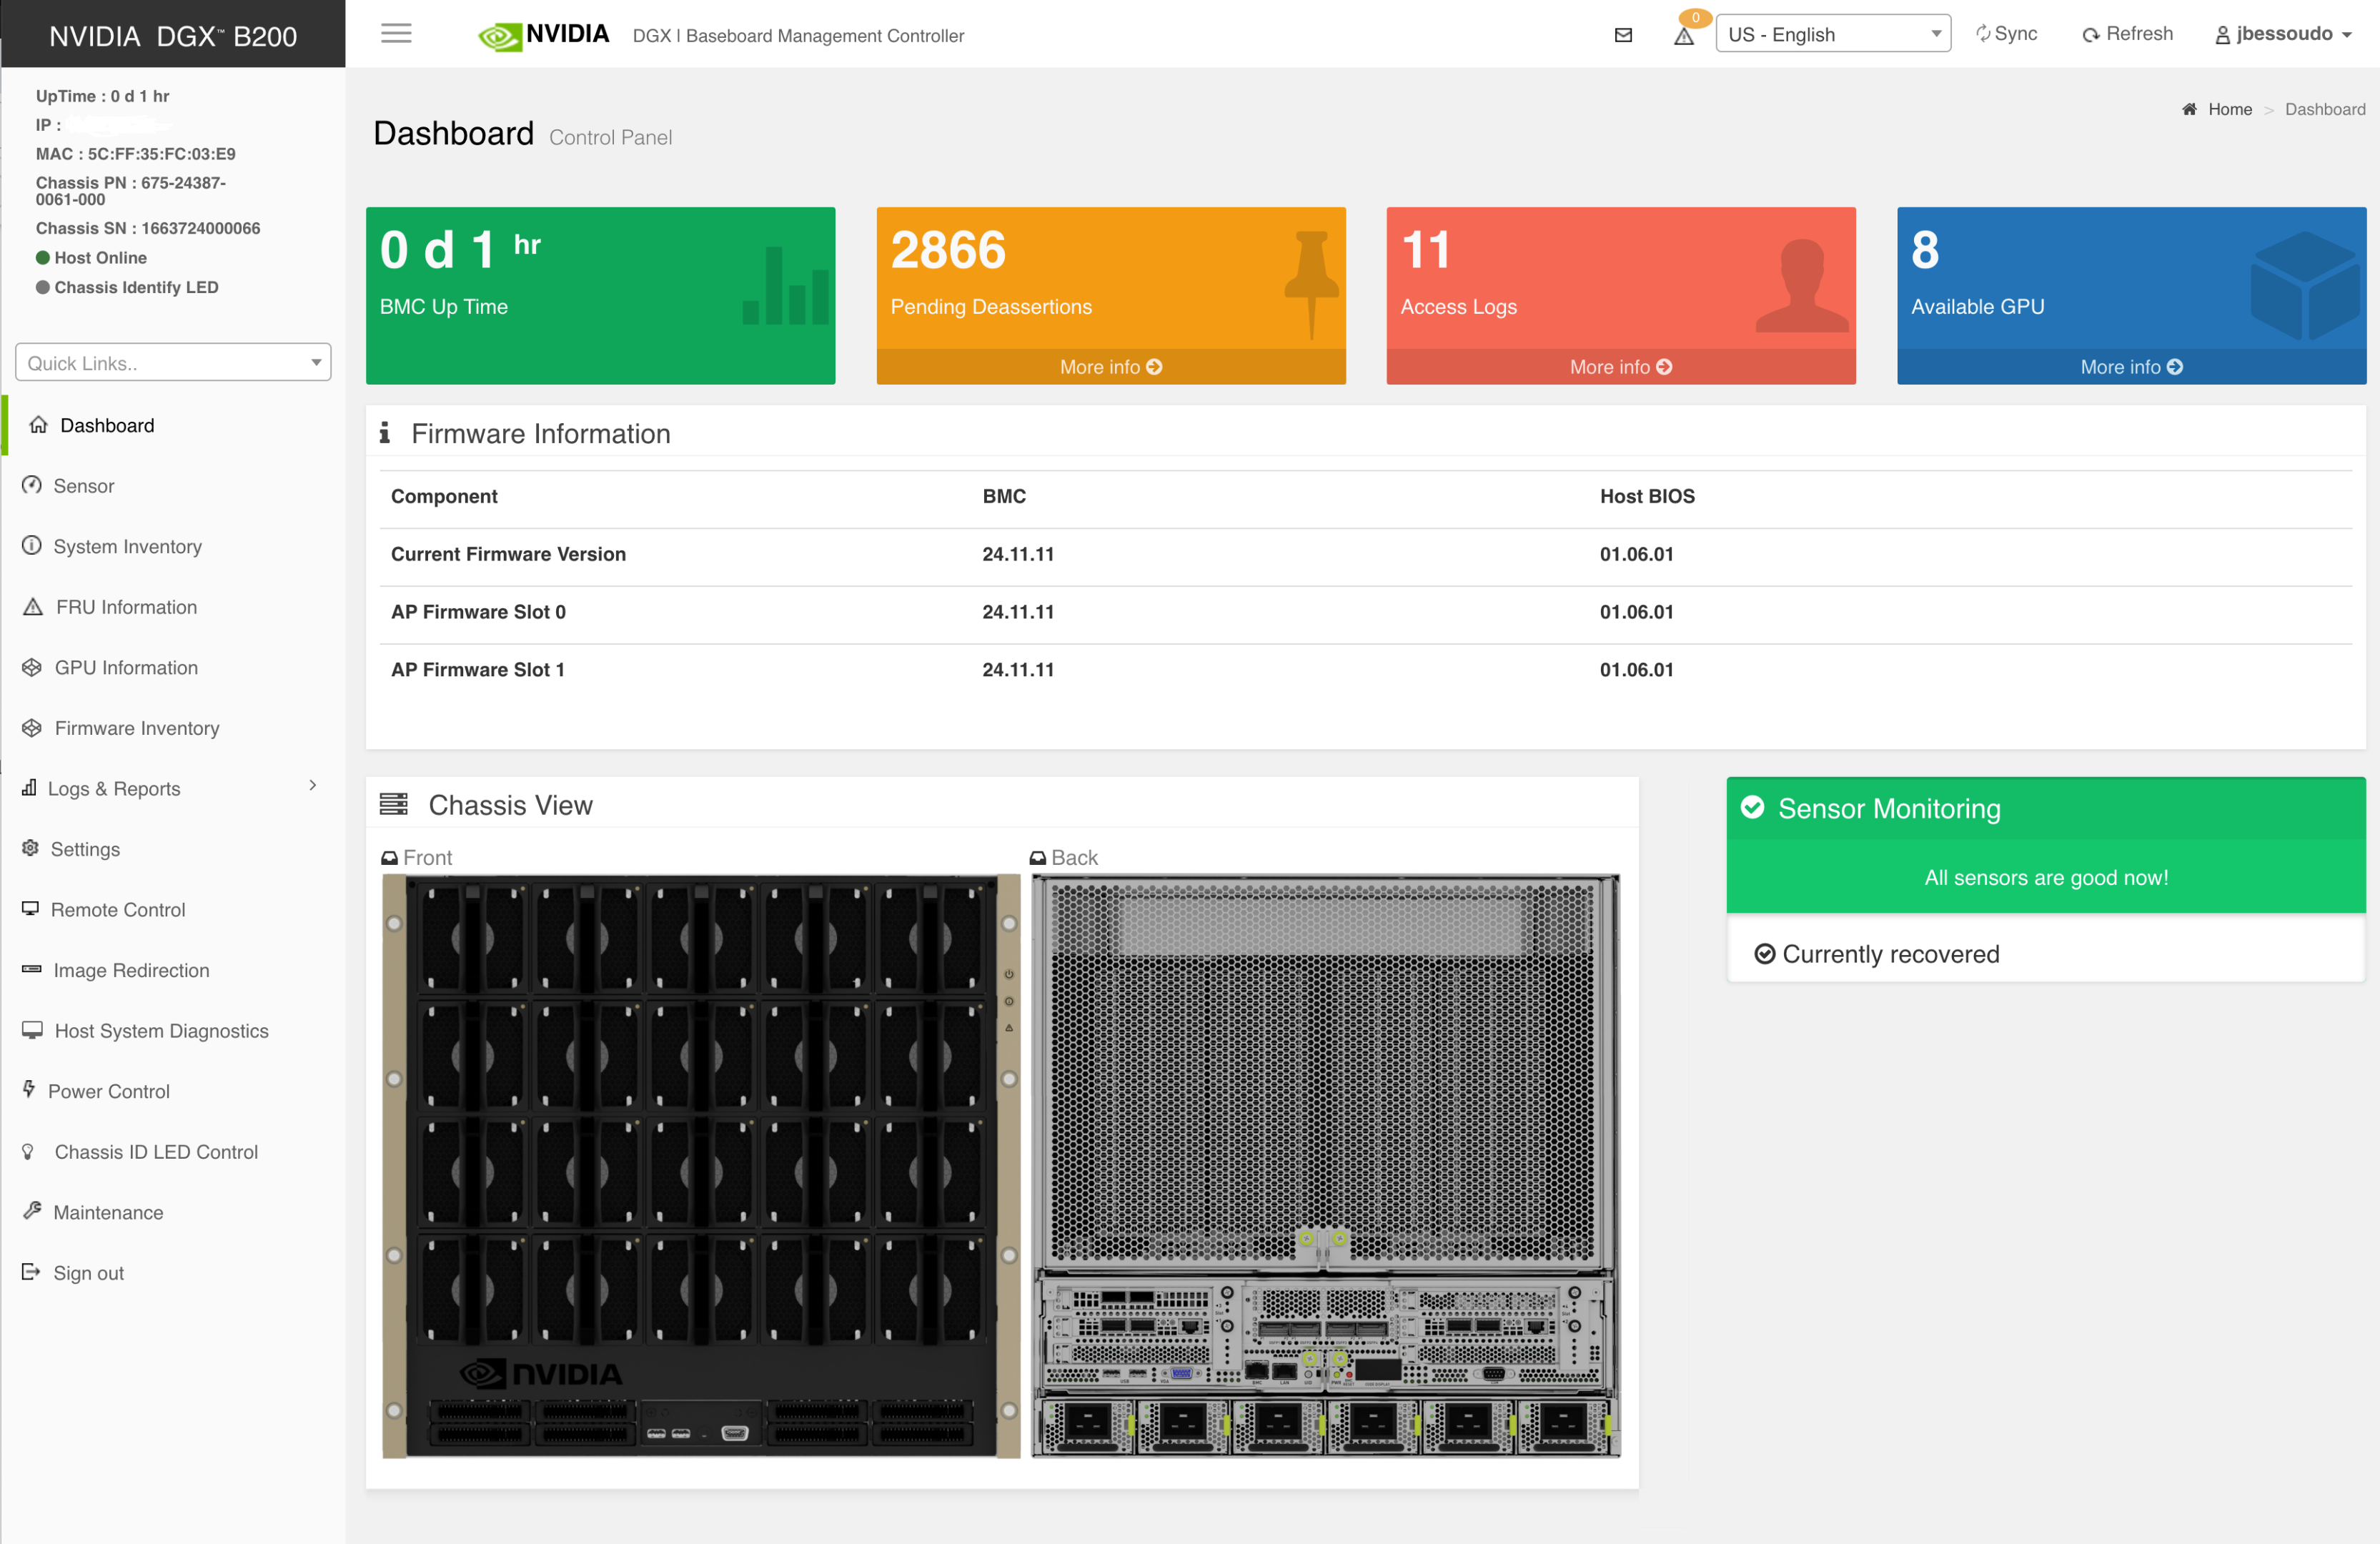Click the Front chassis image

click(x=701, y=1165)
